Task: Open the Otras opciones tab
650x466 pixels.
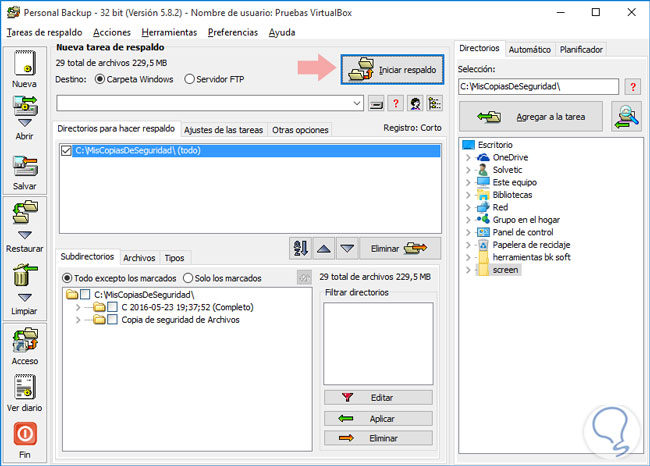Action: [300, 130]
